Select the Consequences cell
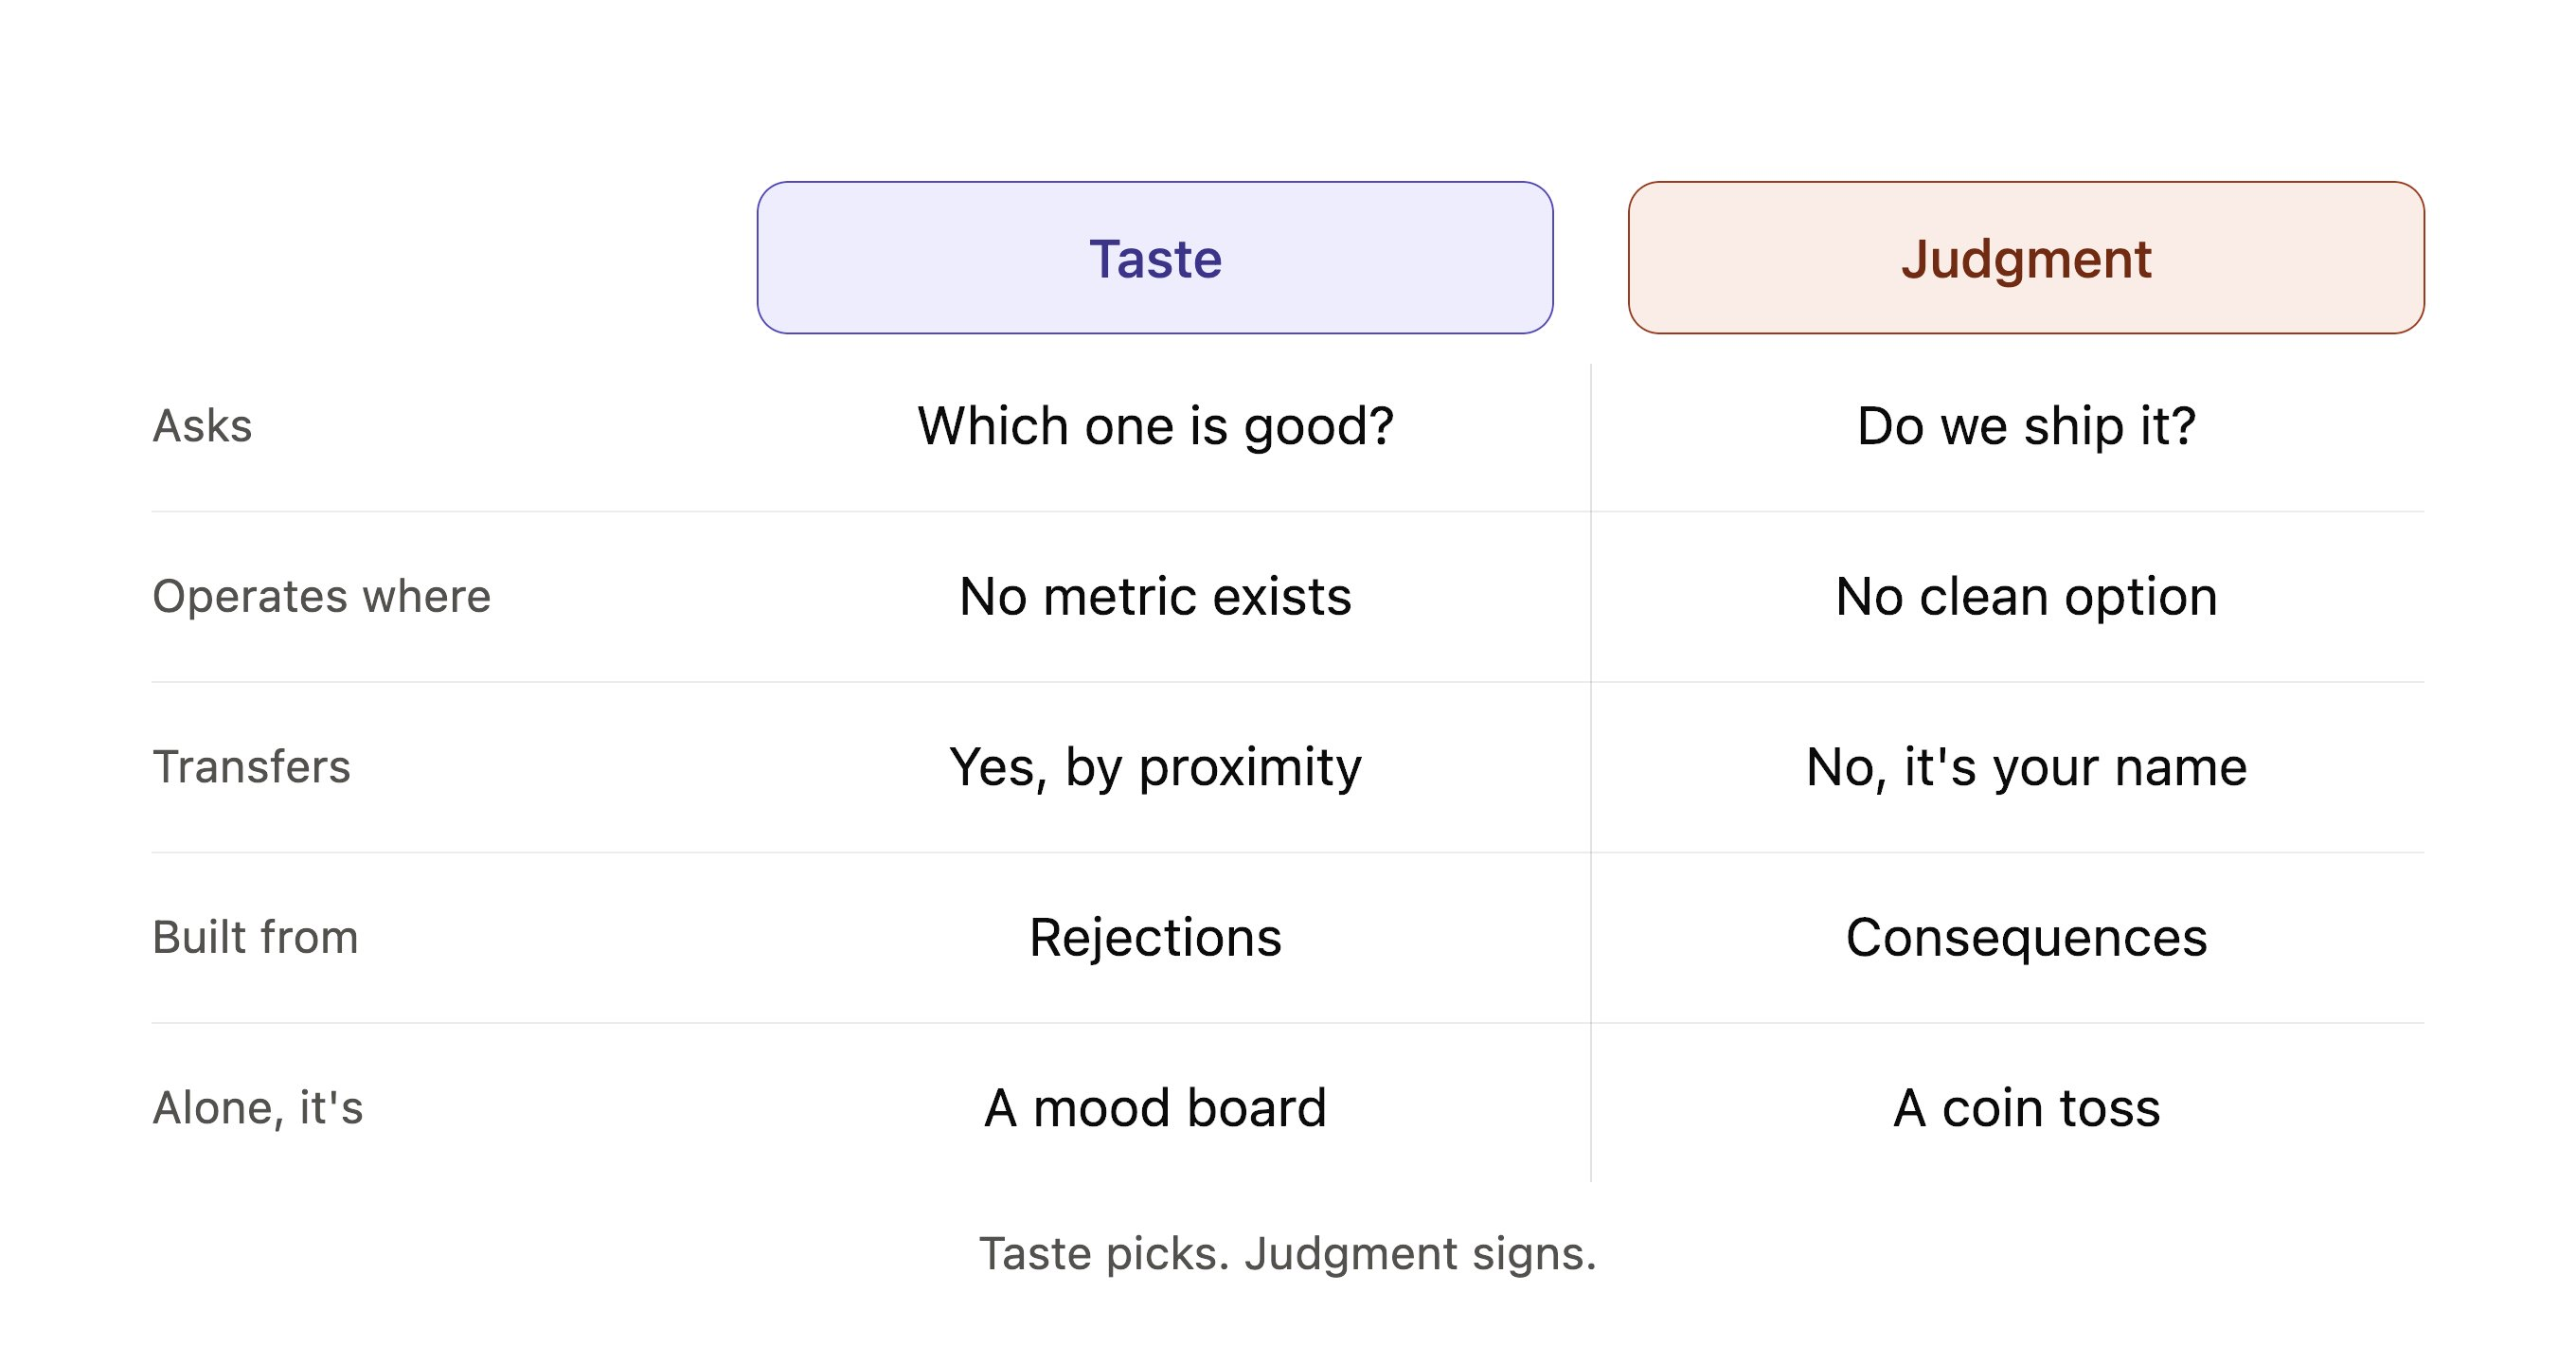Image resolution: width=2576 pixels, height=1364 pixels. pyautogui.click(x=2026, y=938)
